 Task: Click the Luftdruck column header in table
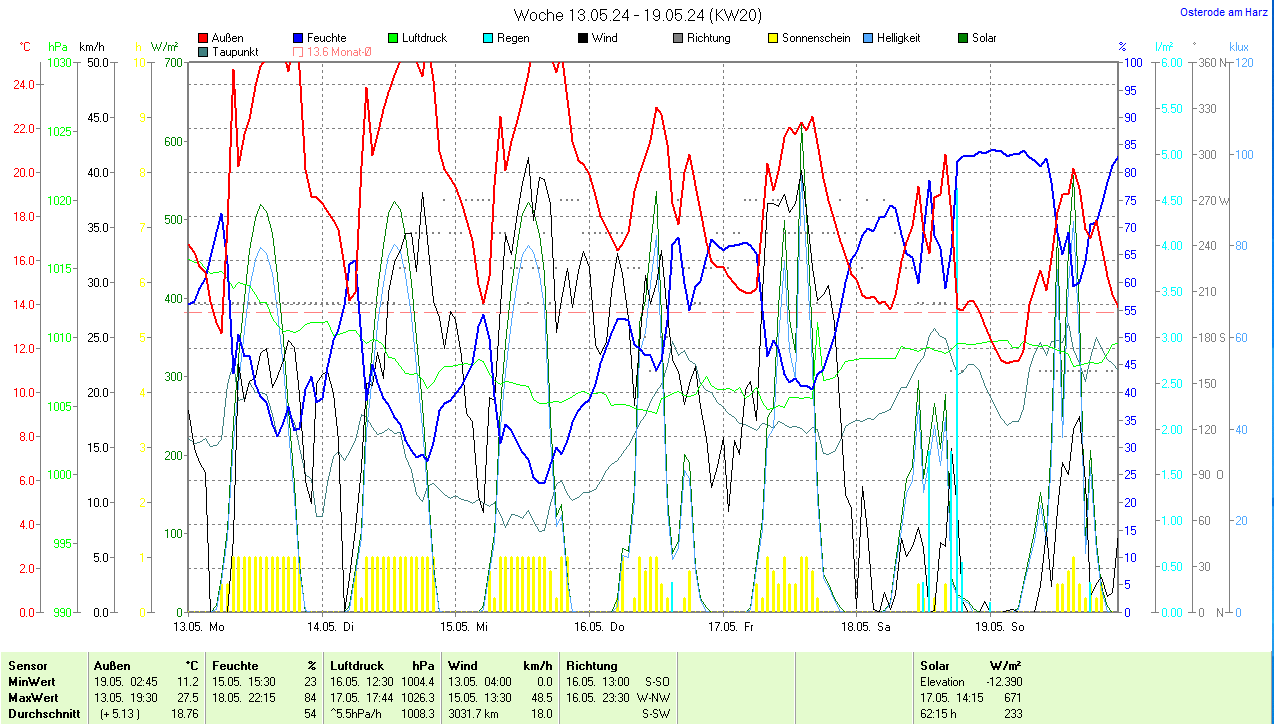point(357,665)
